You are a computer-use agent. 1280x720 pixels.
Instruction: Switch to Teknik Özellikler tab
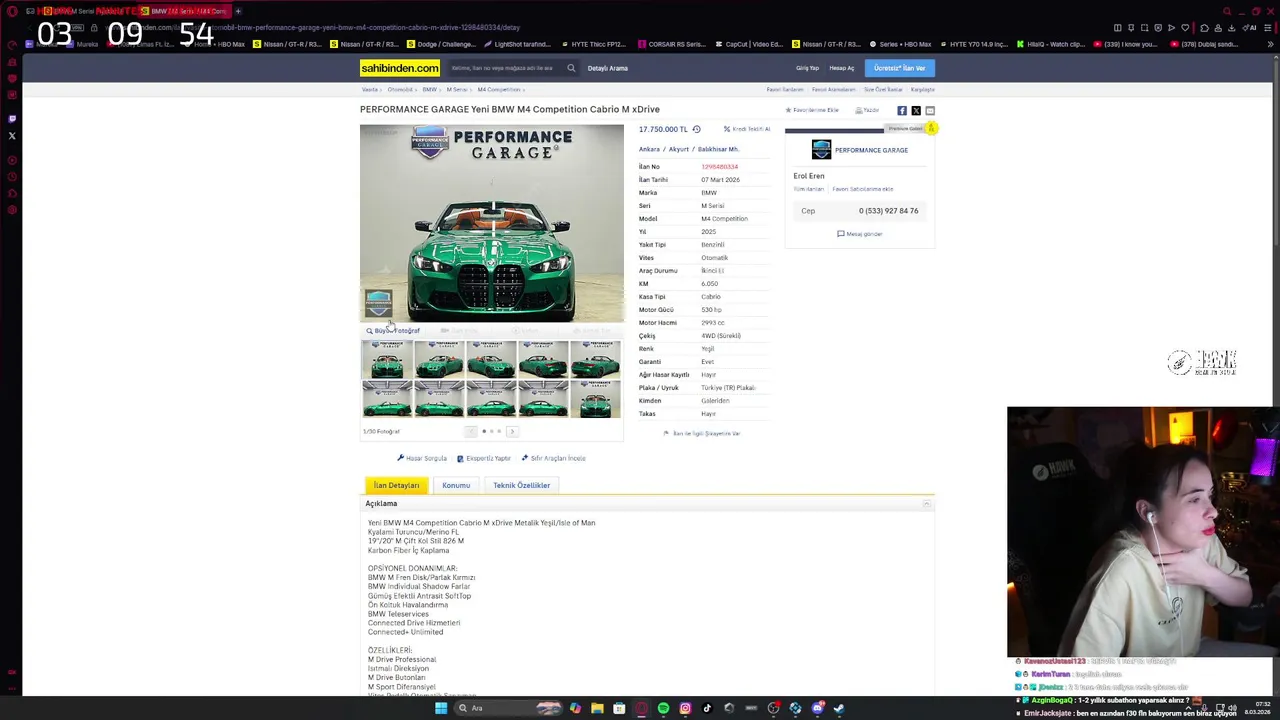[521, 485]
